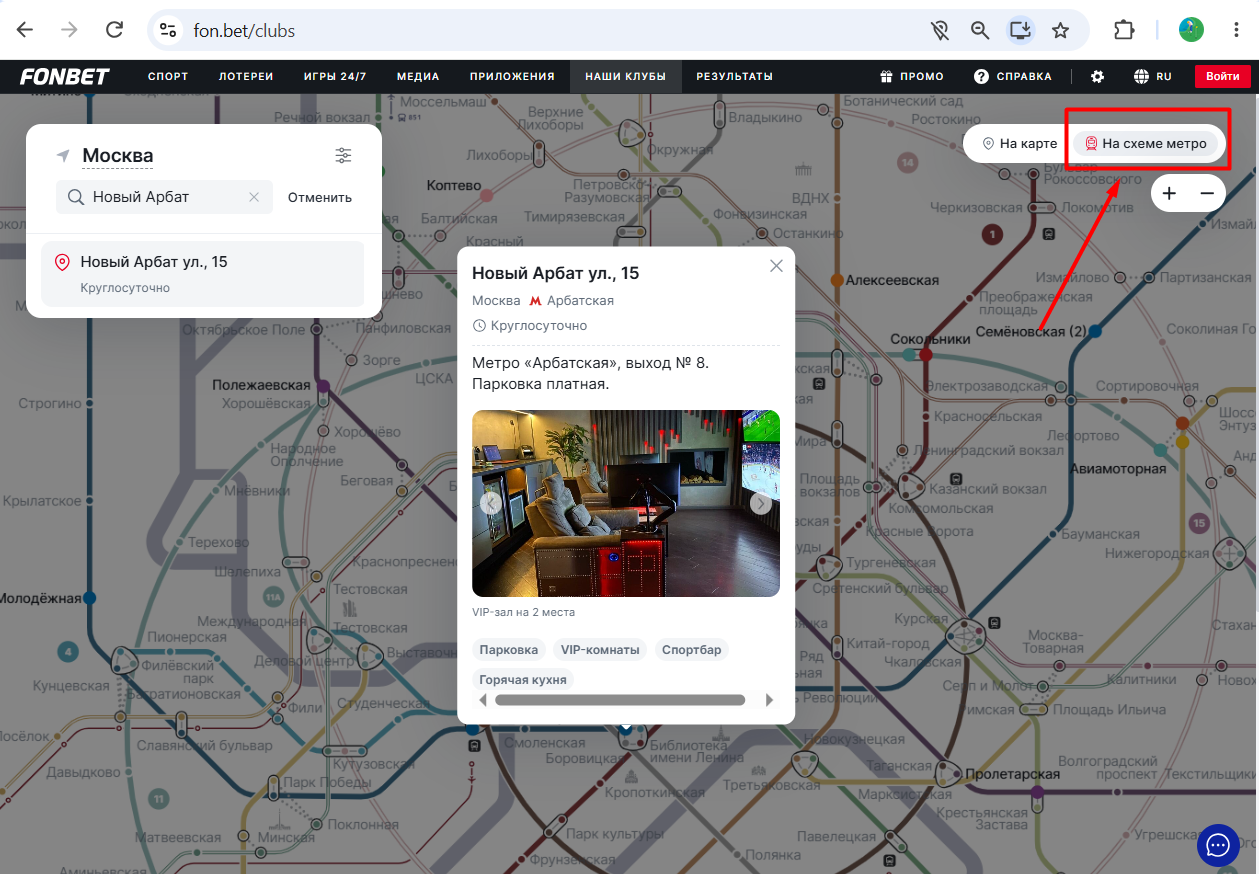Screen dimensions: 1259x874
Task: Click the Сокольники station on the map
Action: (x=926, y=354)
